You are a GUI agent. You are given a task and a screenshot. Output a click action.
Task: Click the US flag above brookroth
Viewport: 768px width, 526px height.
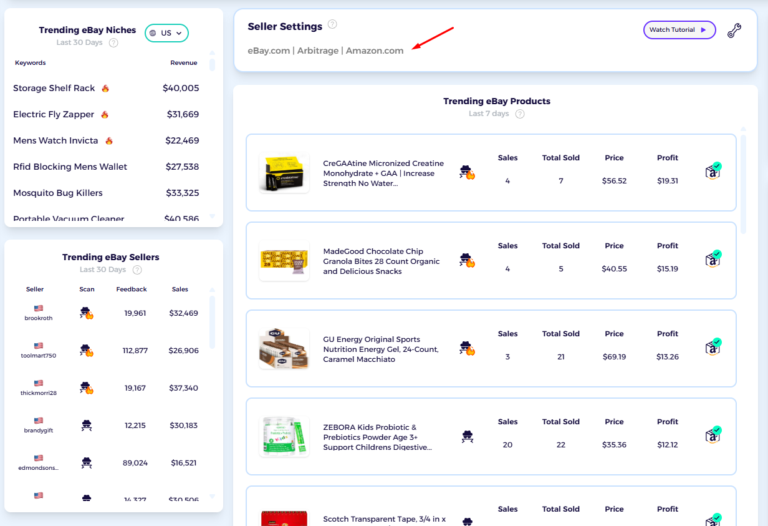[x=38, y=308]
